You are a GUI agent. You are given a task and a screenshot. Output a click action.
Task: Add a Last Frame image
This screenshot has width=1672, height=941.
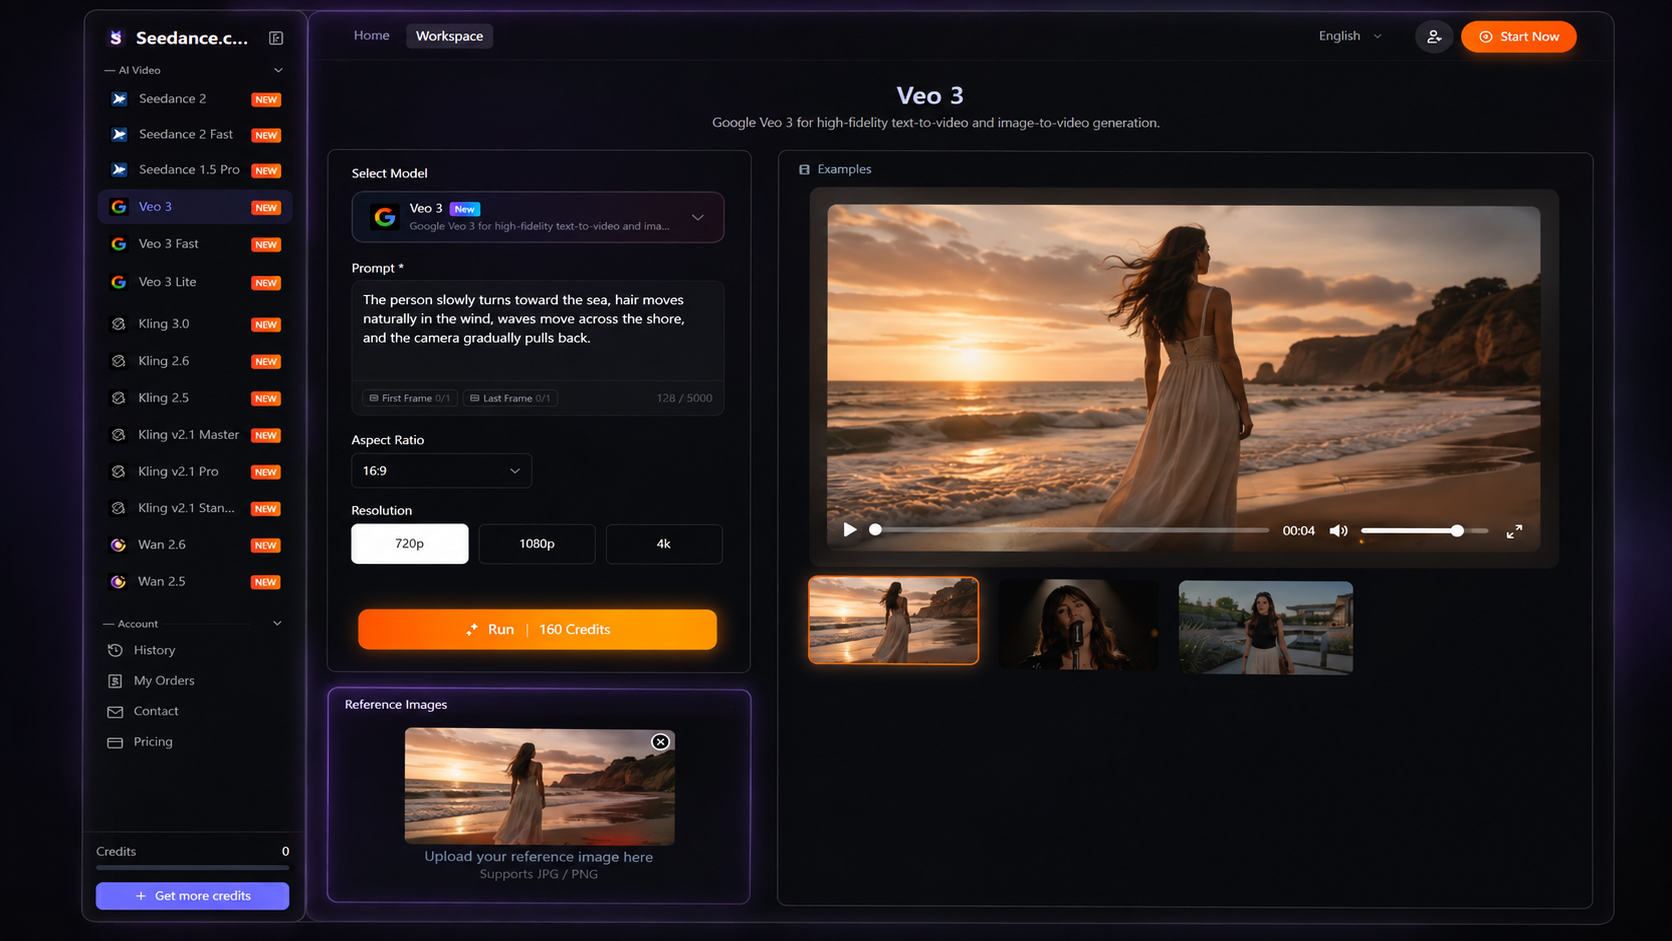tap(510, 398)
